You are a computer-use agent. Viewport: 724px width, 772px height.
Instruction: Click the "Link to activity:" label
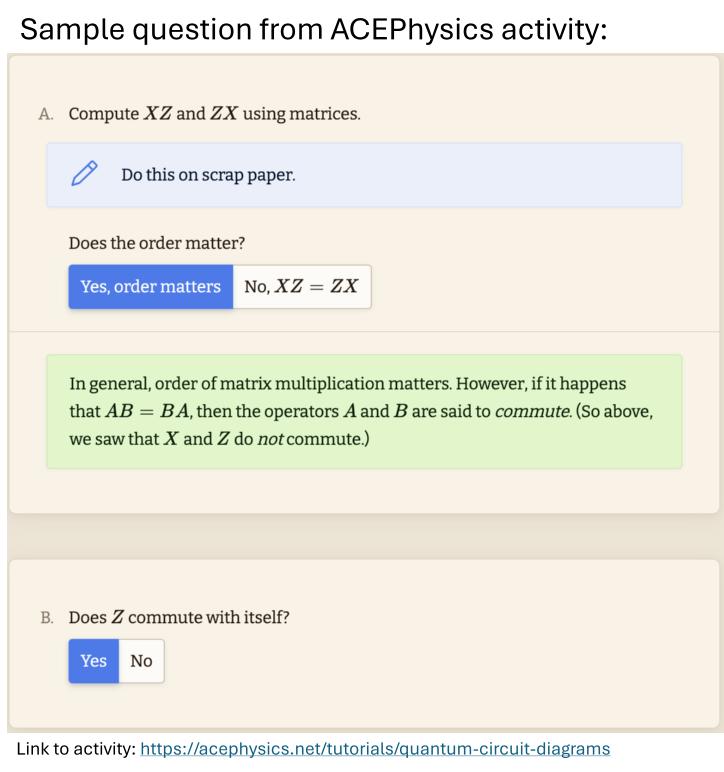coord(76,749)
